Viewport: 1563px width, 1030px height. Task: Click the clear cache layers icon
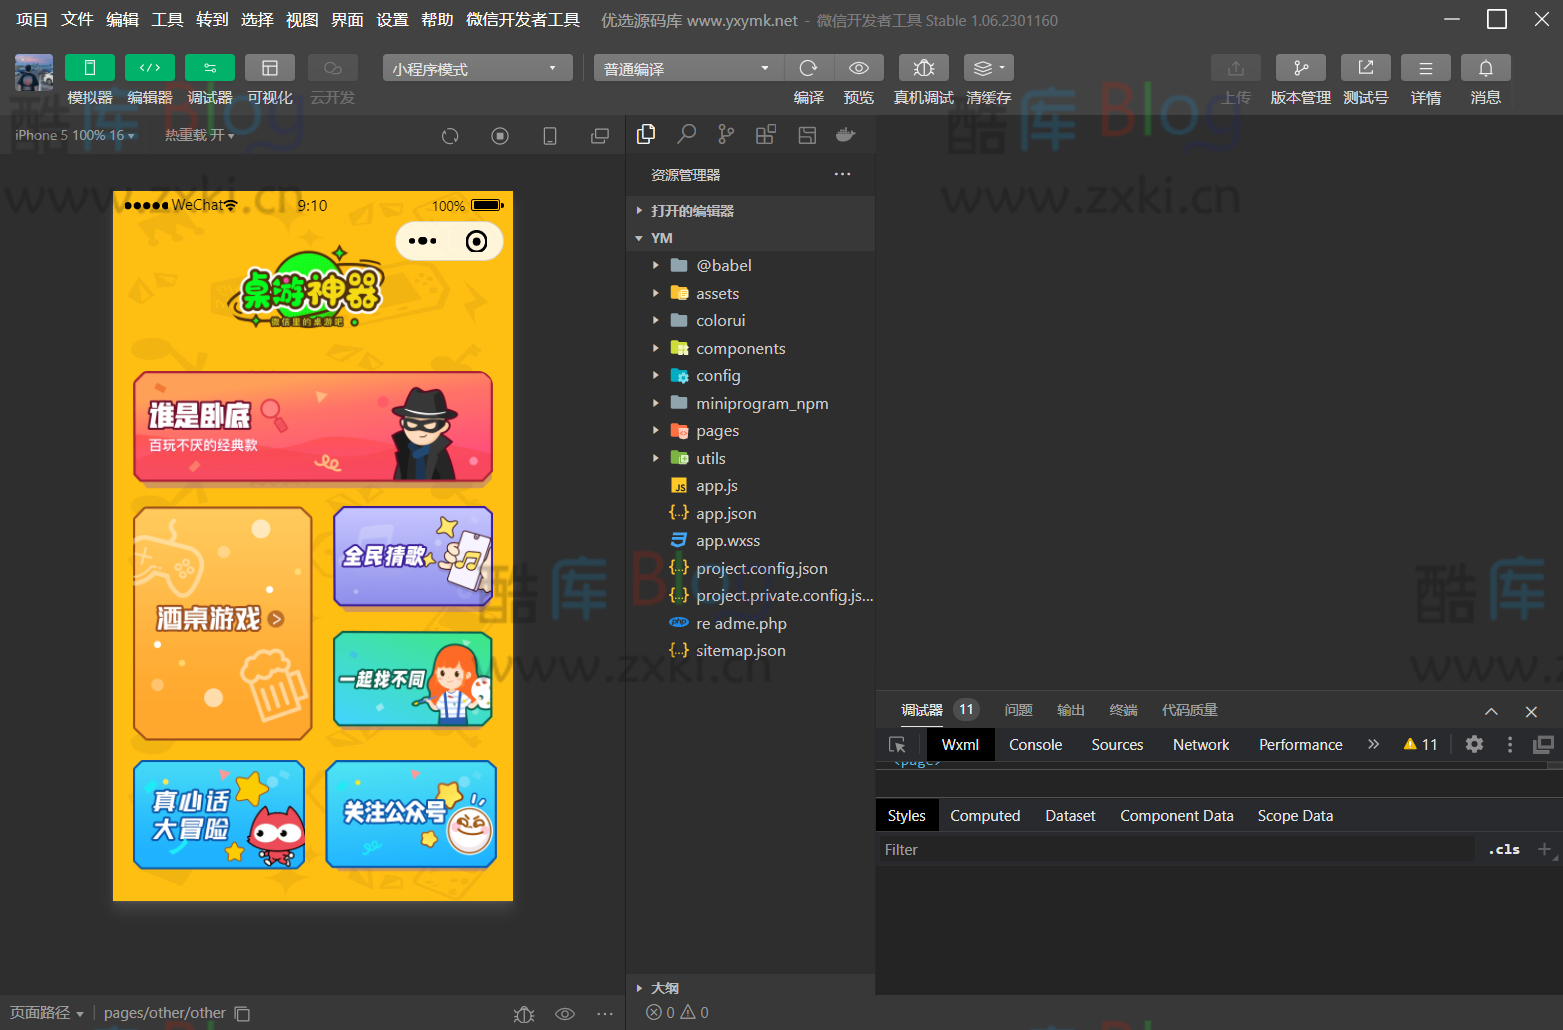click(988, 68)
